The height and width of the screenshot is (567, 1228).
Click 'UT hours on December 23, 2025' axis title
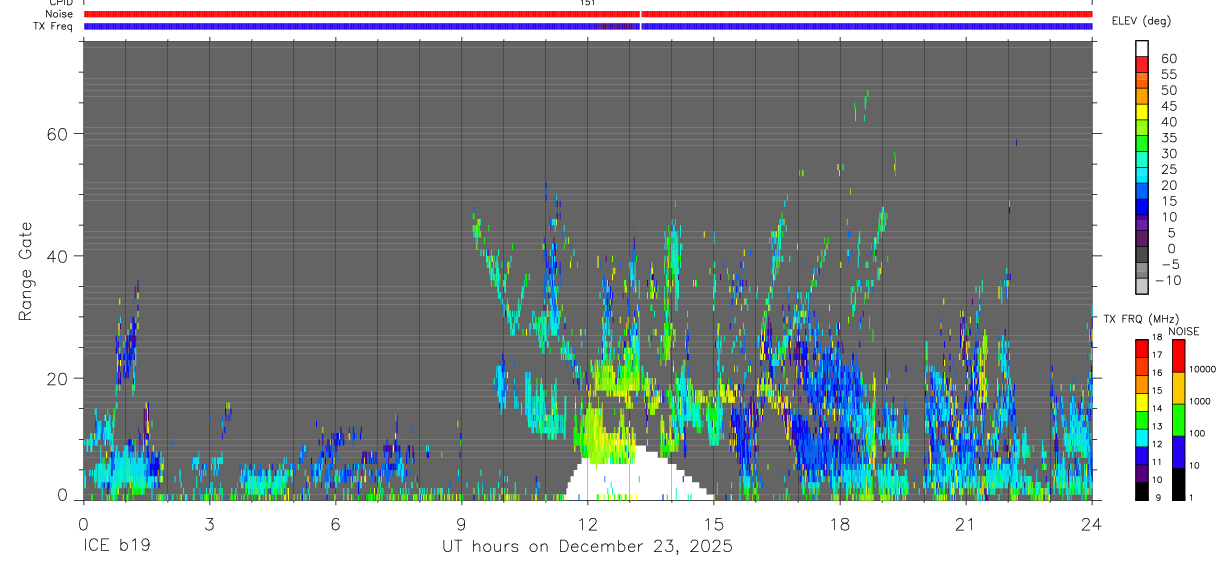[588, 547]
